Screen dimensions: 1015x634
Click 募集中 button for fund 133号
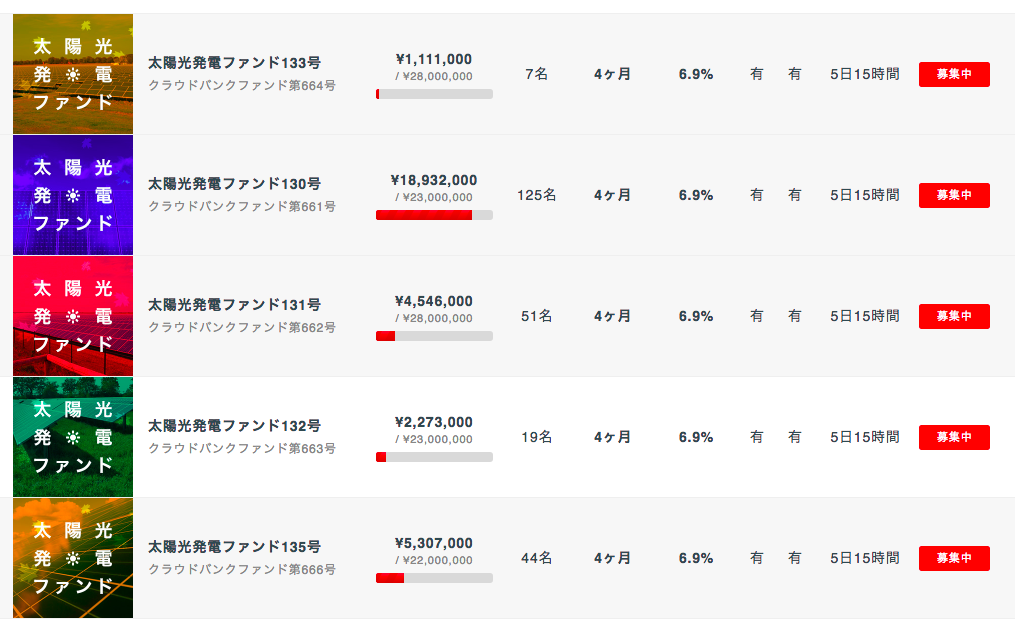954,74
